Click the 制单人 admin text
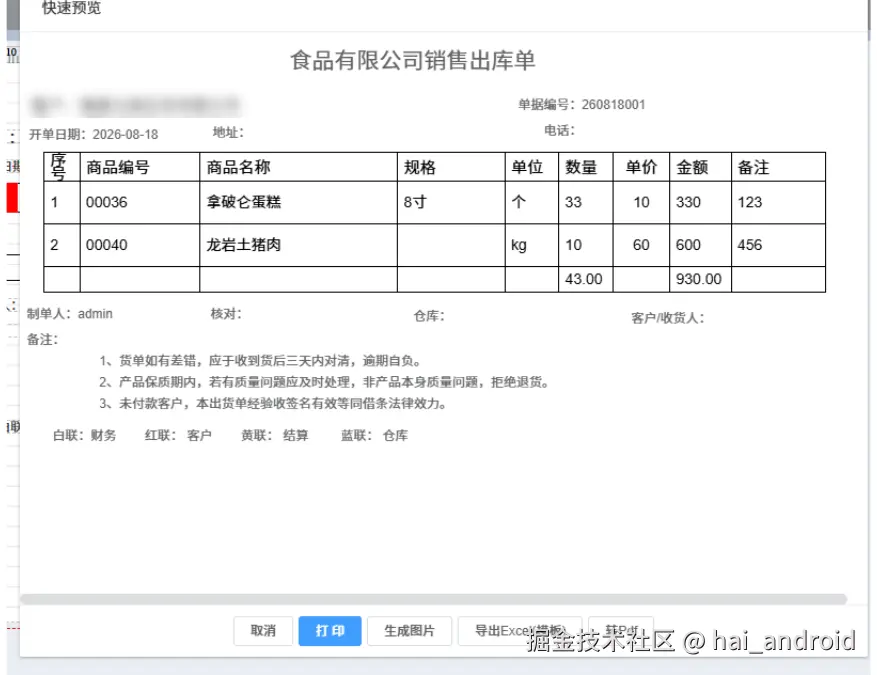Screen dimensions: 877x675 pyautogui.click(x=70, y=314)
